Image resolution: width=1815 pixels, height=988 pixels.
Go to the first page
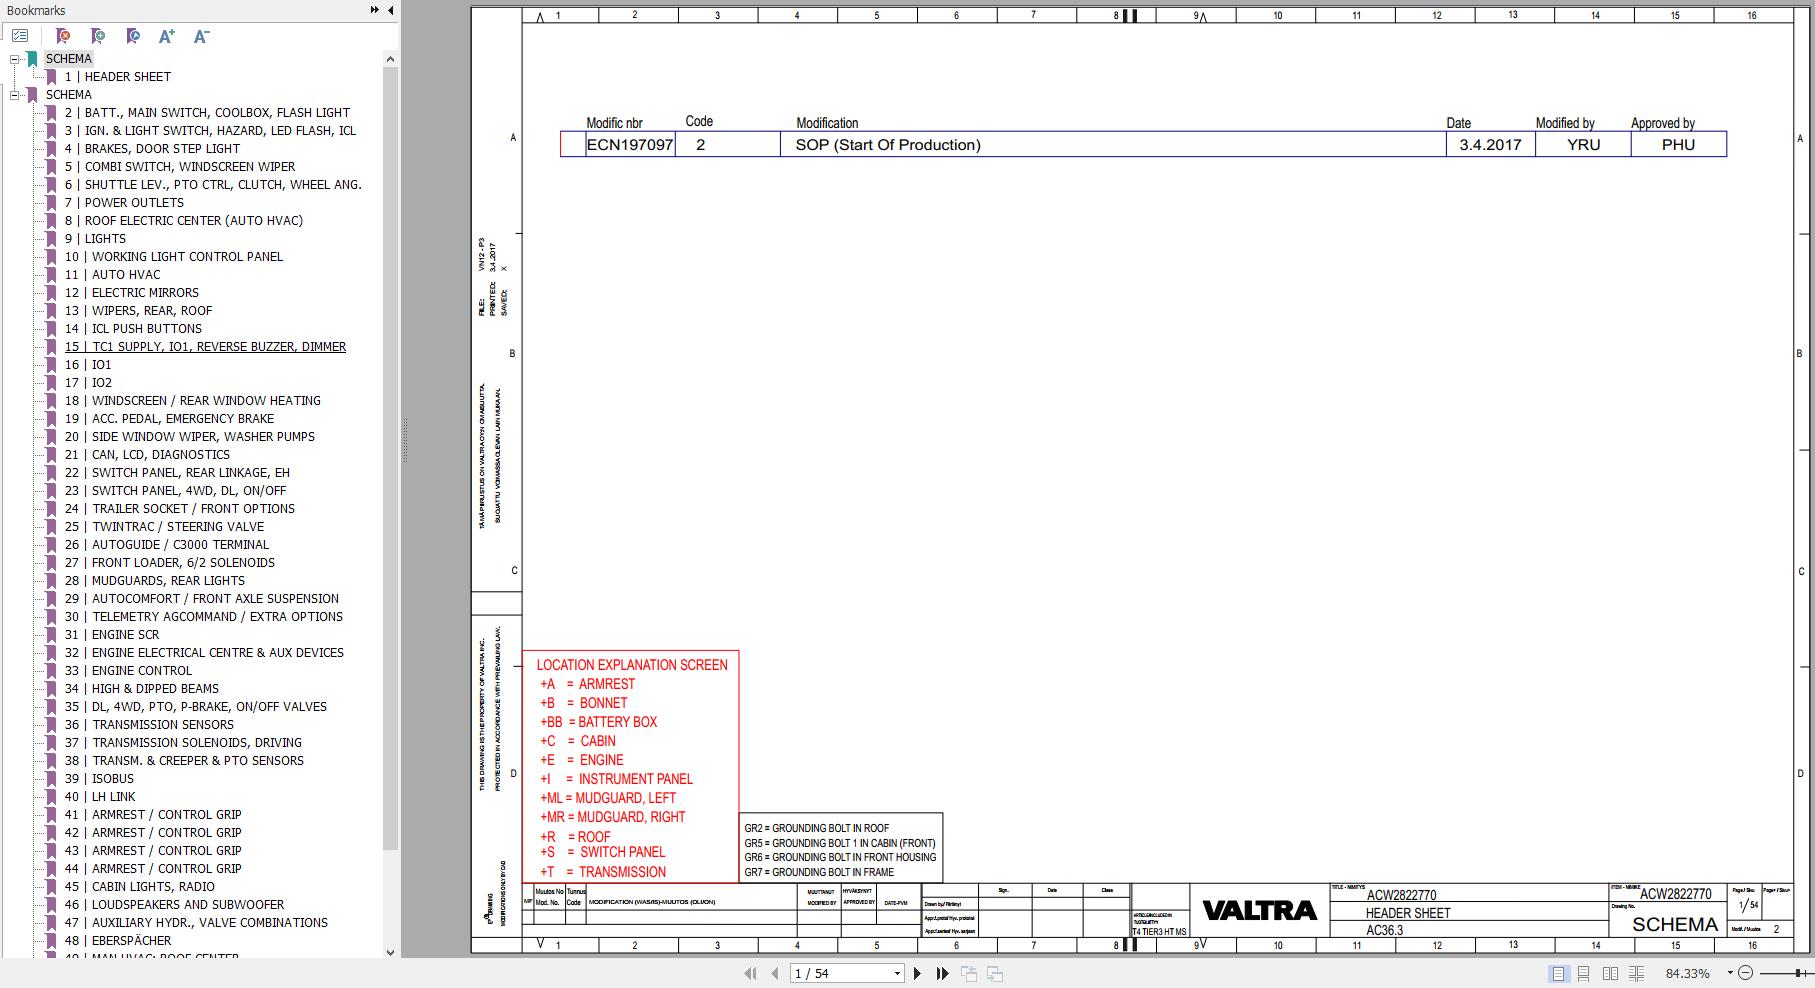[750, 973]
